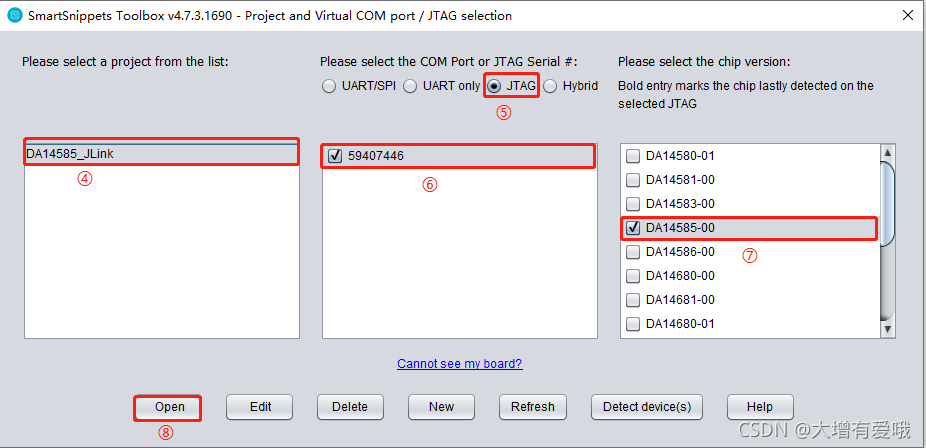Screen dimensions: 926x448
Task: Click the Delete project button
Action: point(350,407)
